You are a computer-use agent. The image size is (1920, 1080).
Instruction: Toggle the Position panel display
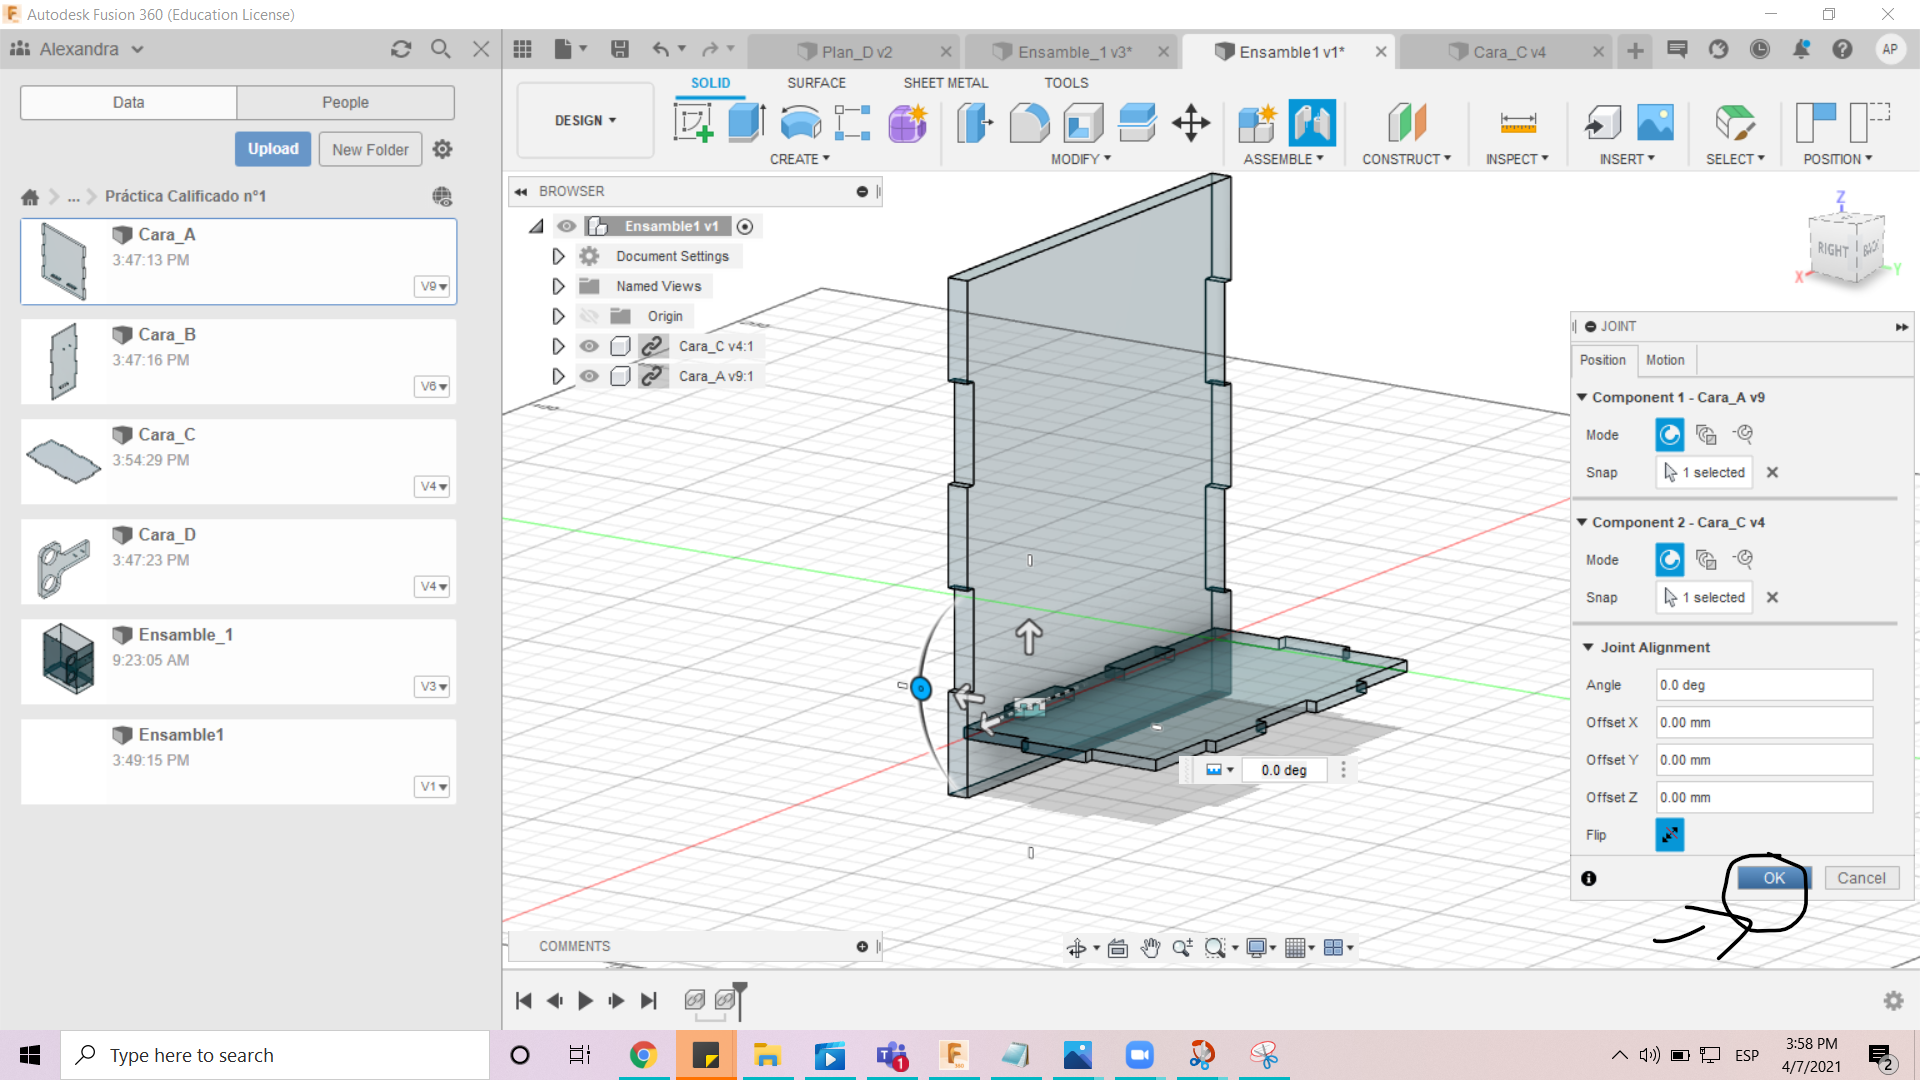1604,359
